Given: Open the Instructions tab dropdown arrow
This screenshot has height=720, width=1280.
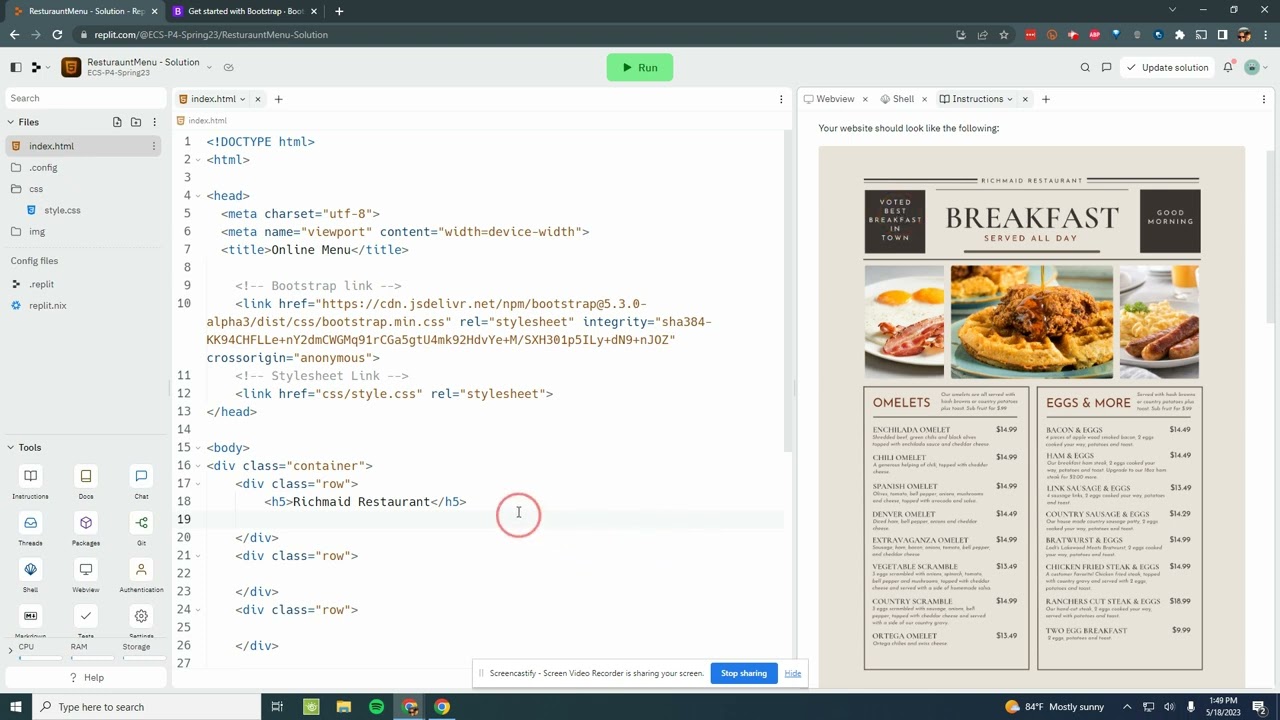Looking at the screenshot, I should [1010, 99].
